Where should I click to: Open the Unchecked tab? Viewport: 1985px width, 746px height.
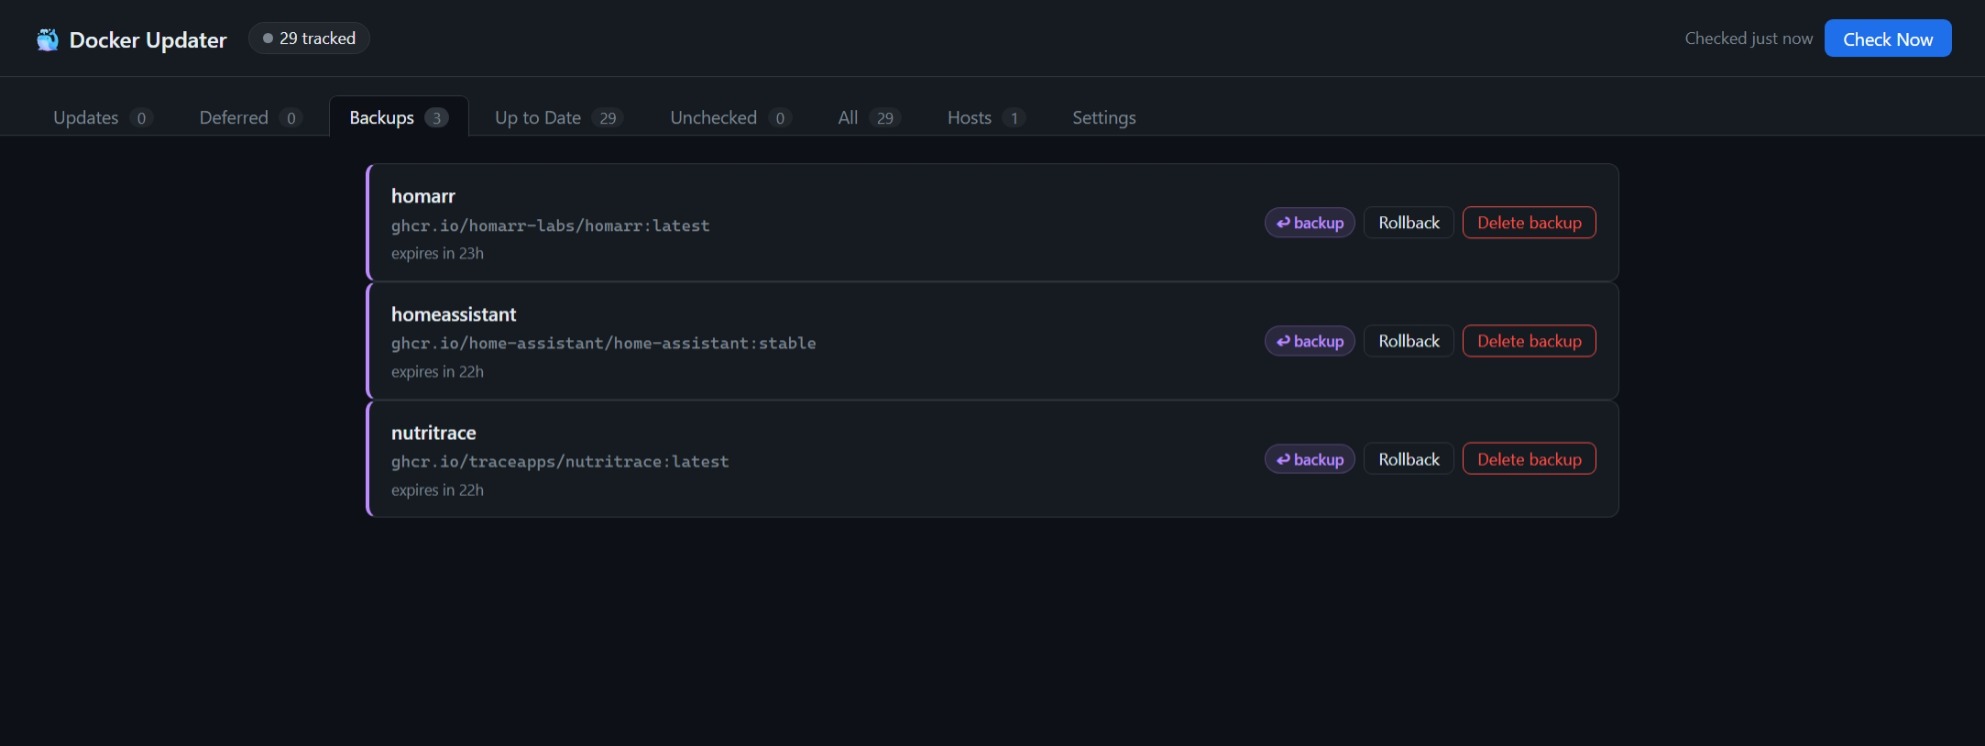tap(730, 117)
